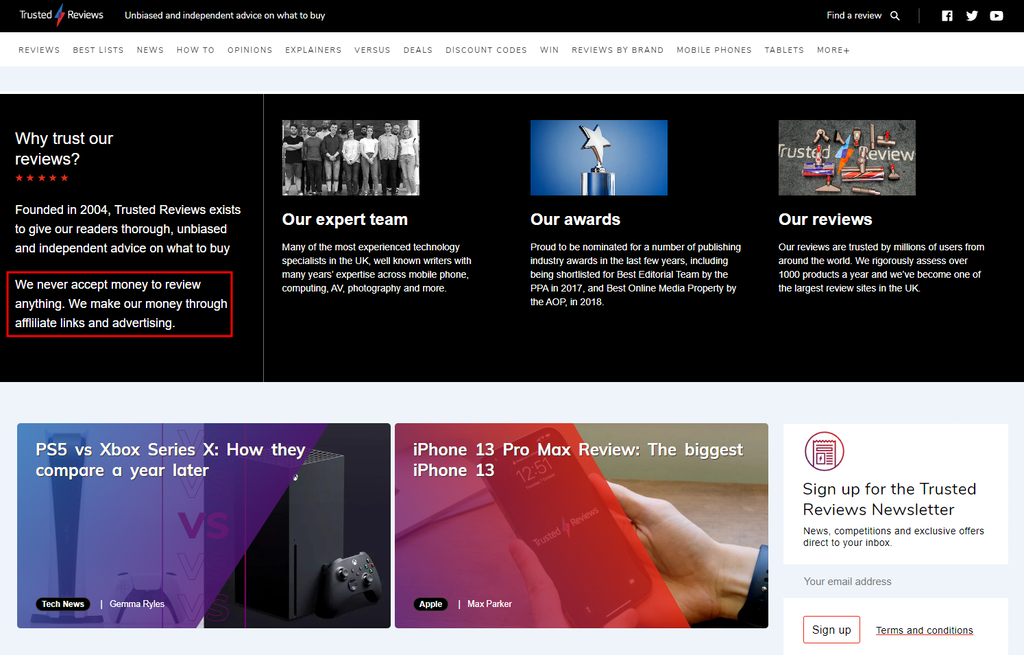Open the PS5 vs Xbox Series X article
The height and width of the screenshot is (655, 1024).
(170, 460)
